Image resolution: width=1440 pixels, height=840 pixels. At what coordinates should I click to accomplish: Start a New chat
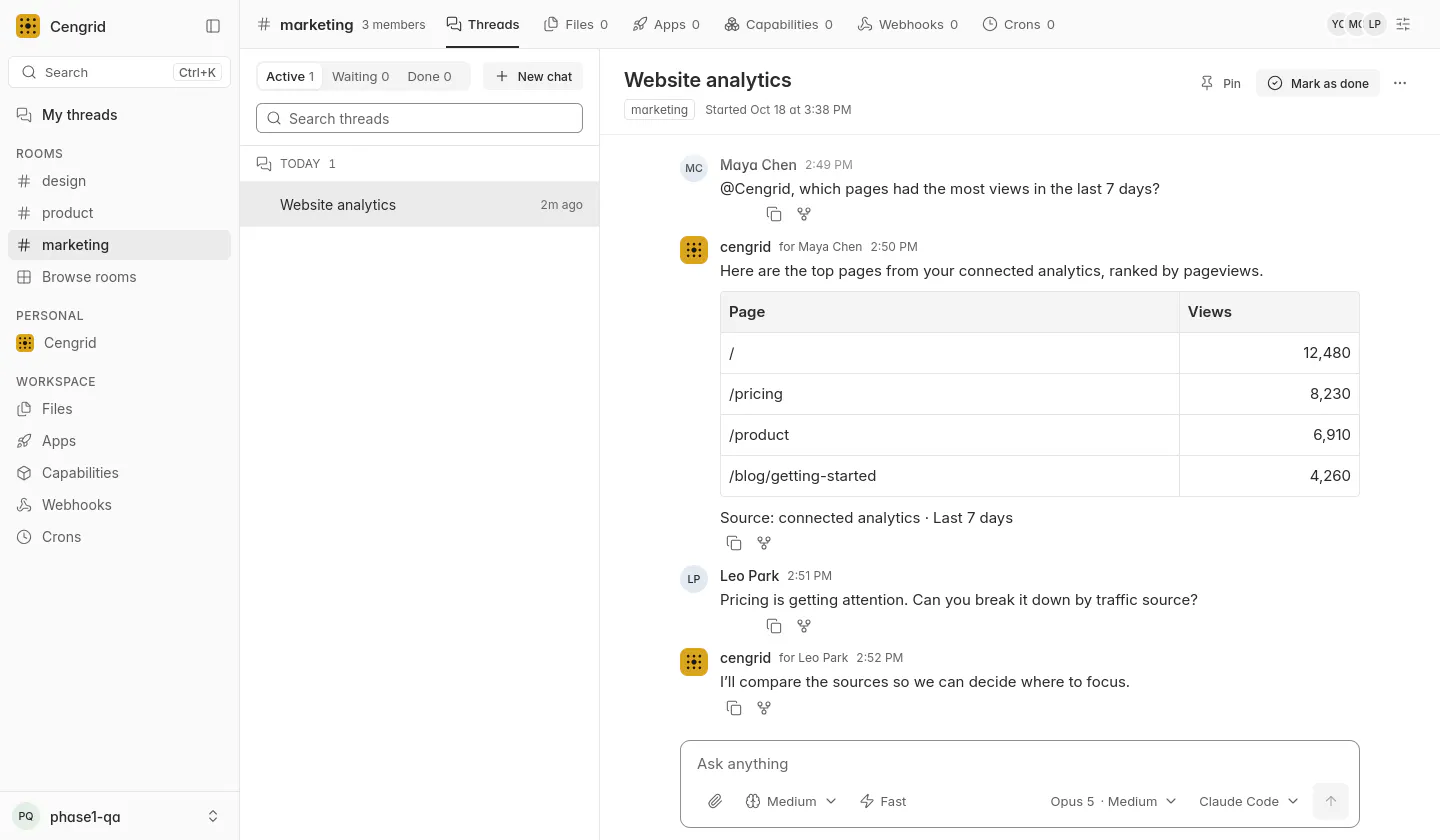pyautogui.click(x=533, y=76)
